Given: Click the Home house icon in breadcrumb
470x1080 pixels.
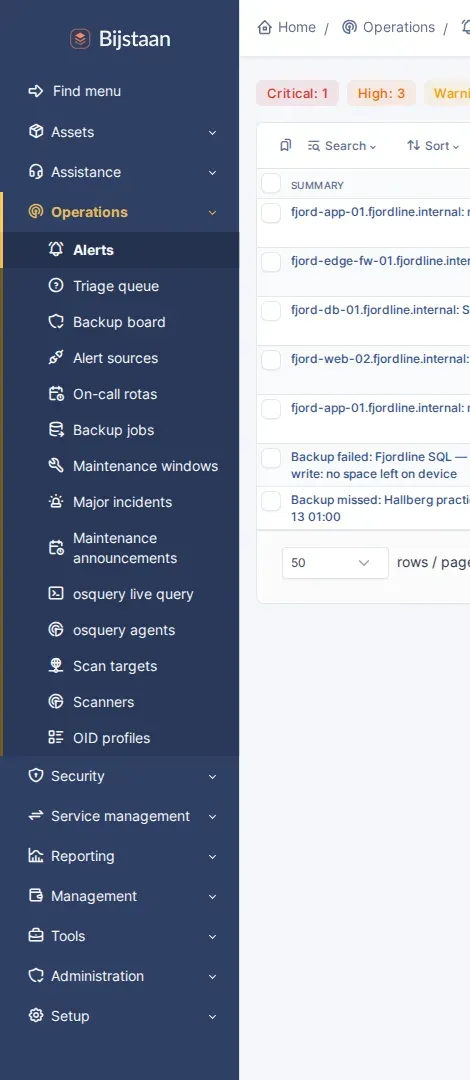Looking at the screenshot, I should tap(265, 27).
